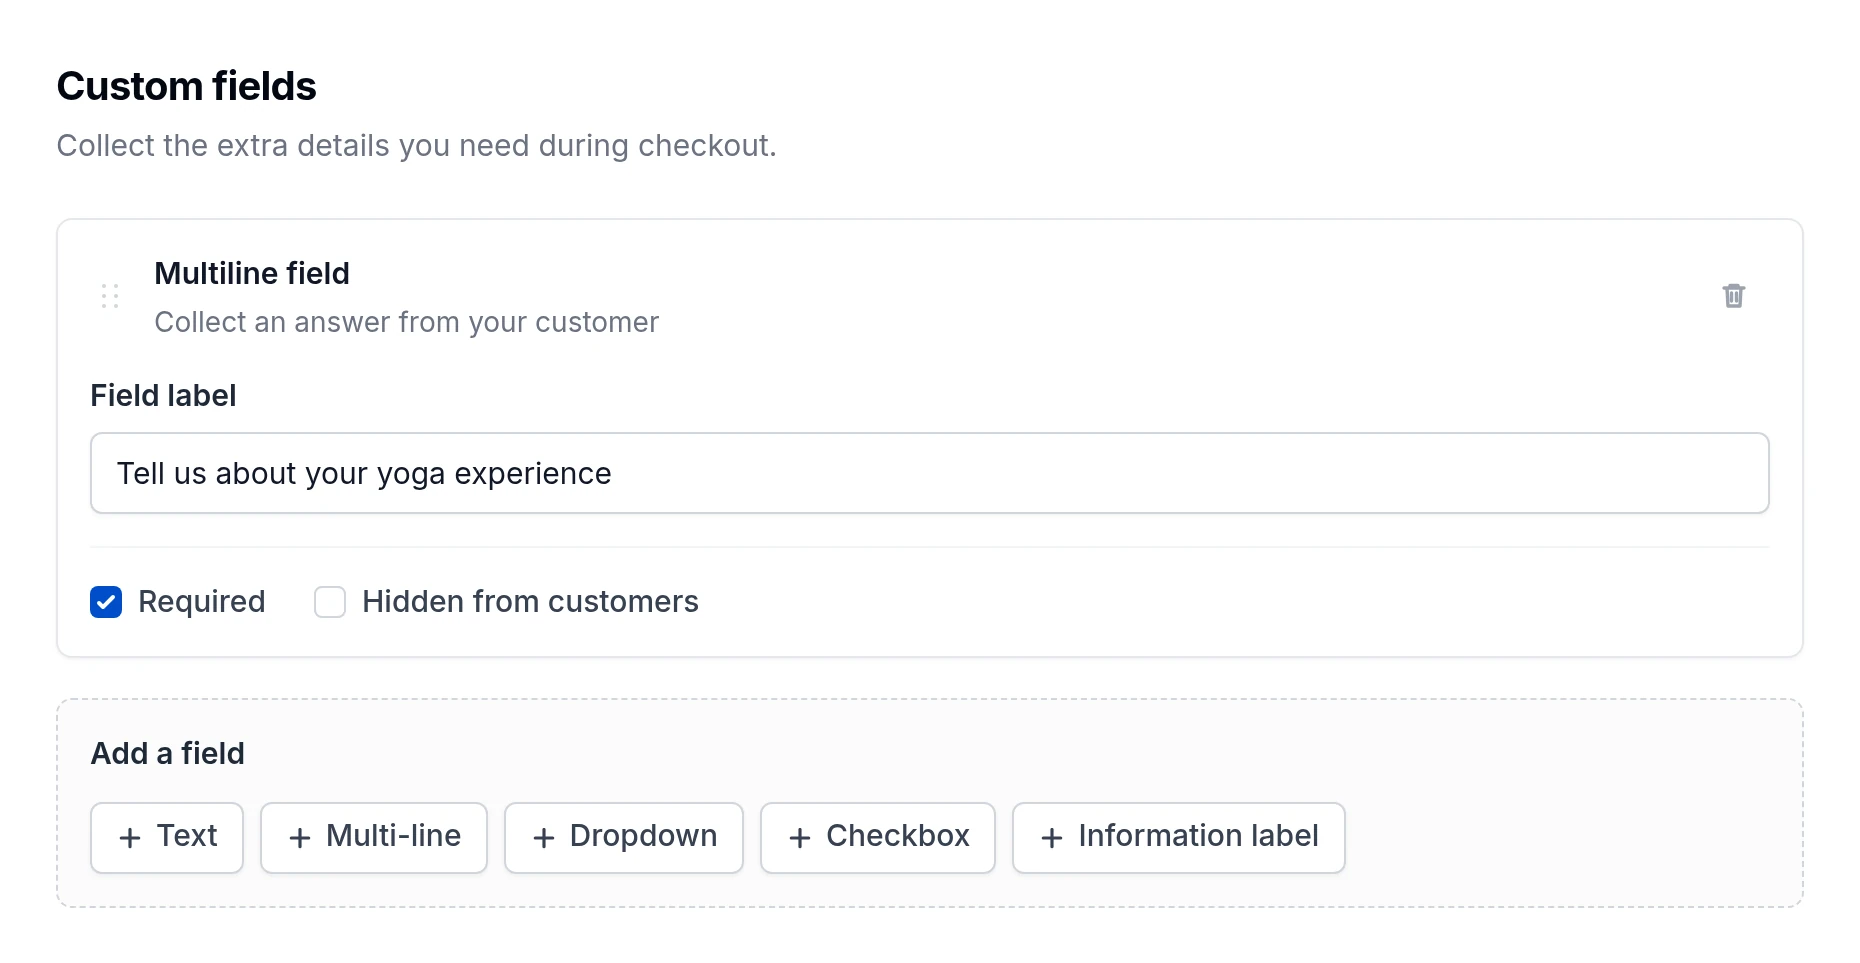Add a Text field
This screenshot has height=963, width=1860.
pos(167,837)
